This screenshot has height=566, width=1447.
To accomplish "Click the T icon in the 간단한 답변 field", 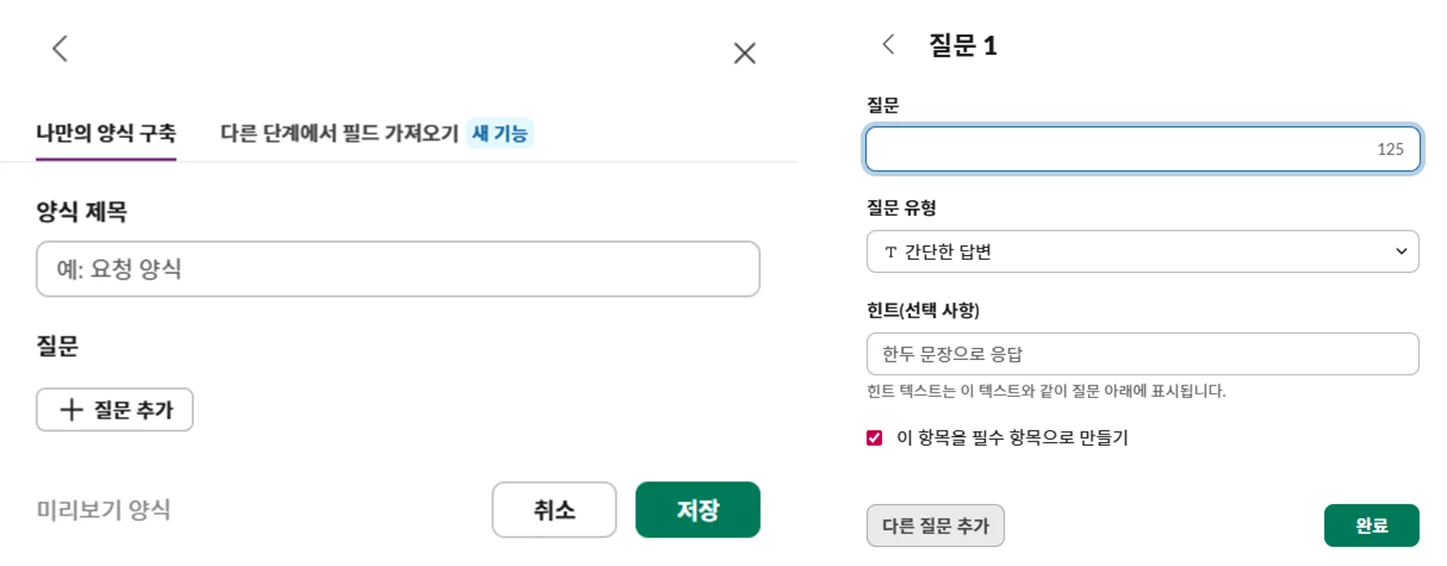I will [x=890, y=253].
